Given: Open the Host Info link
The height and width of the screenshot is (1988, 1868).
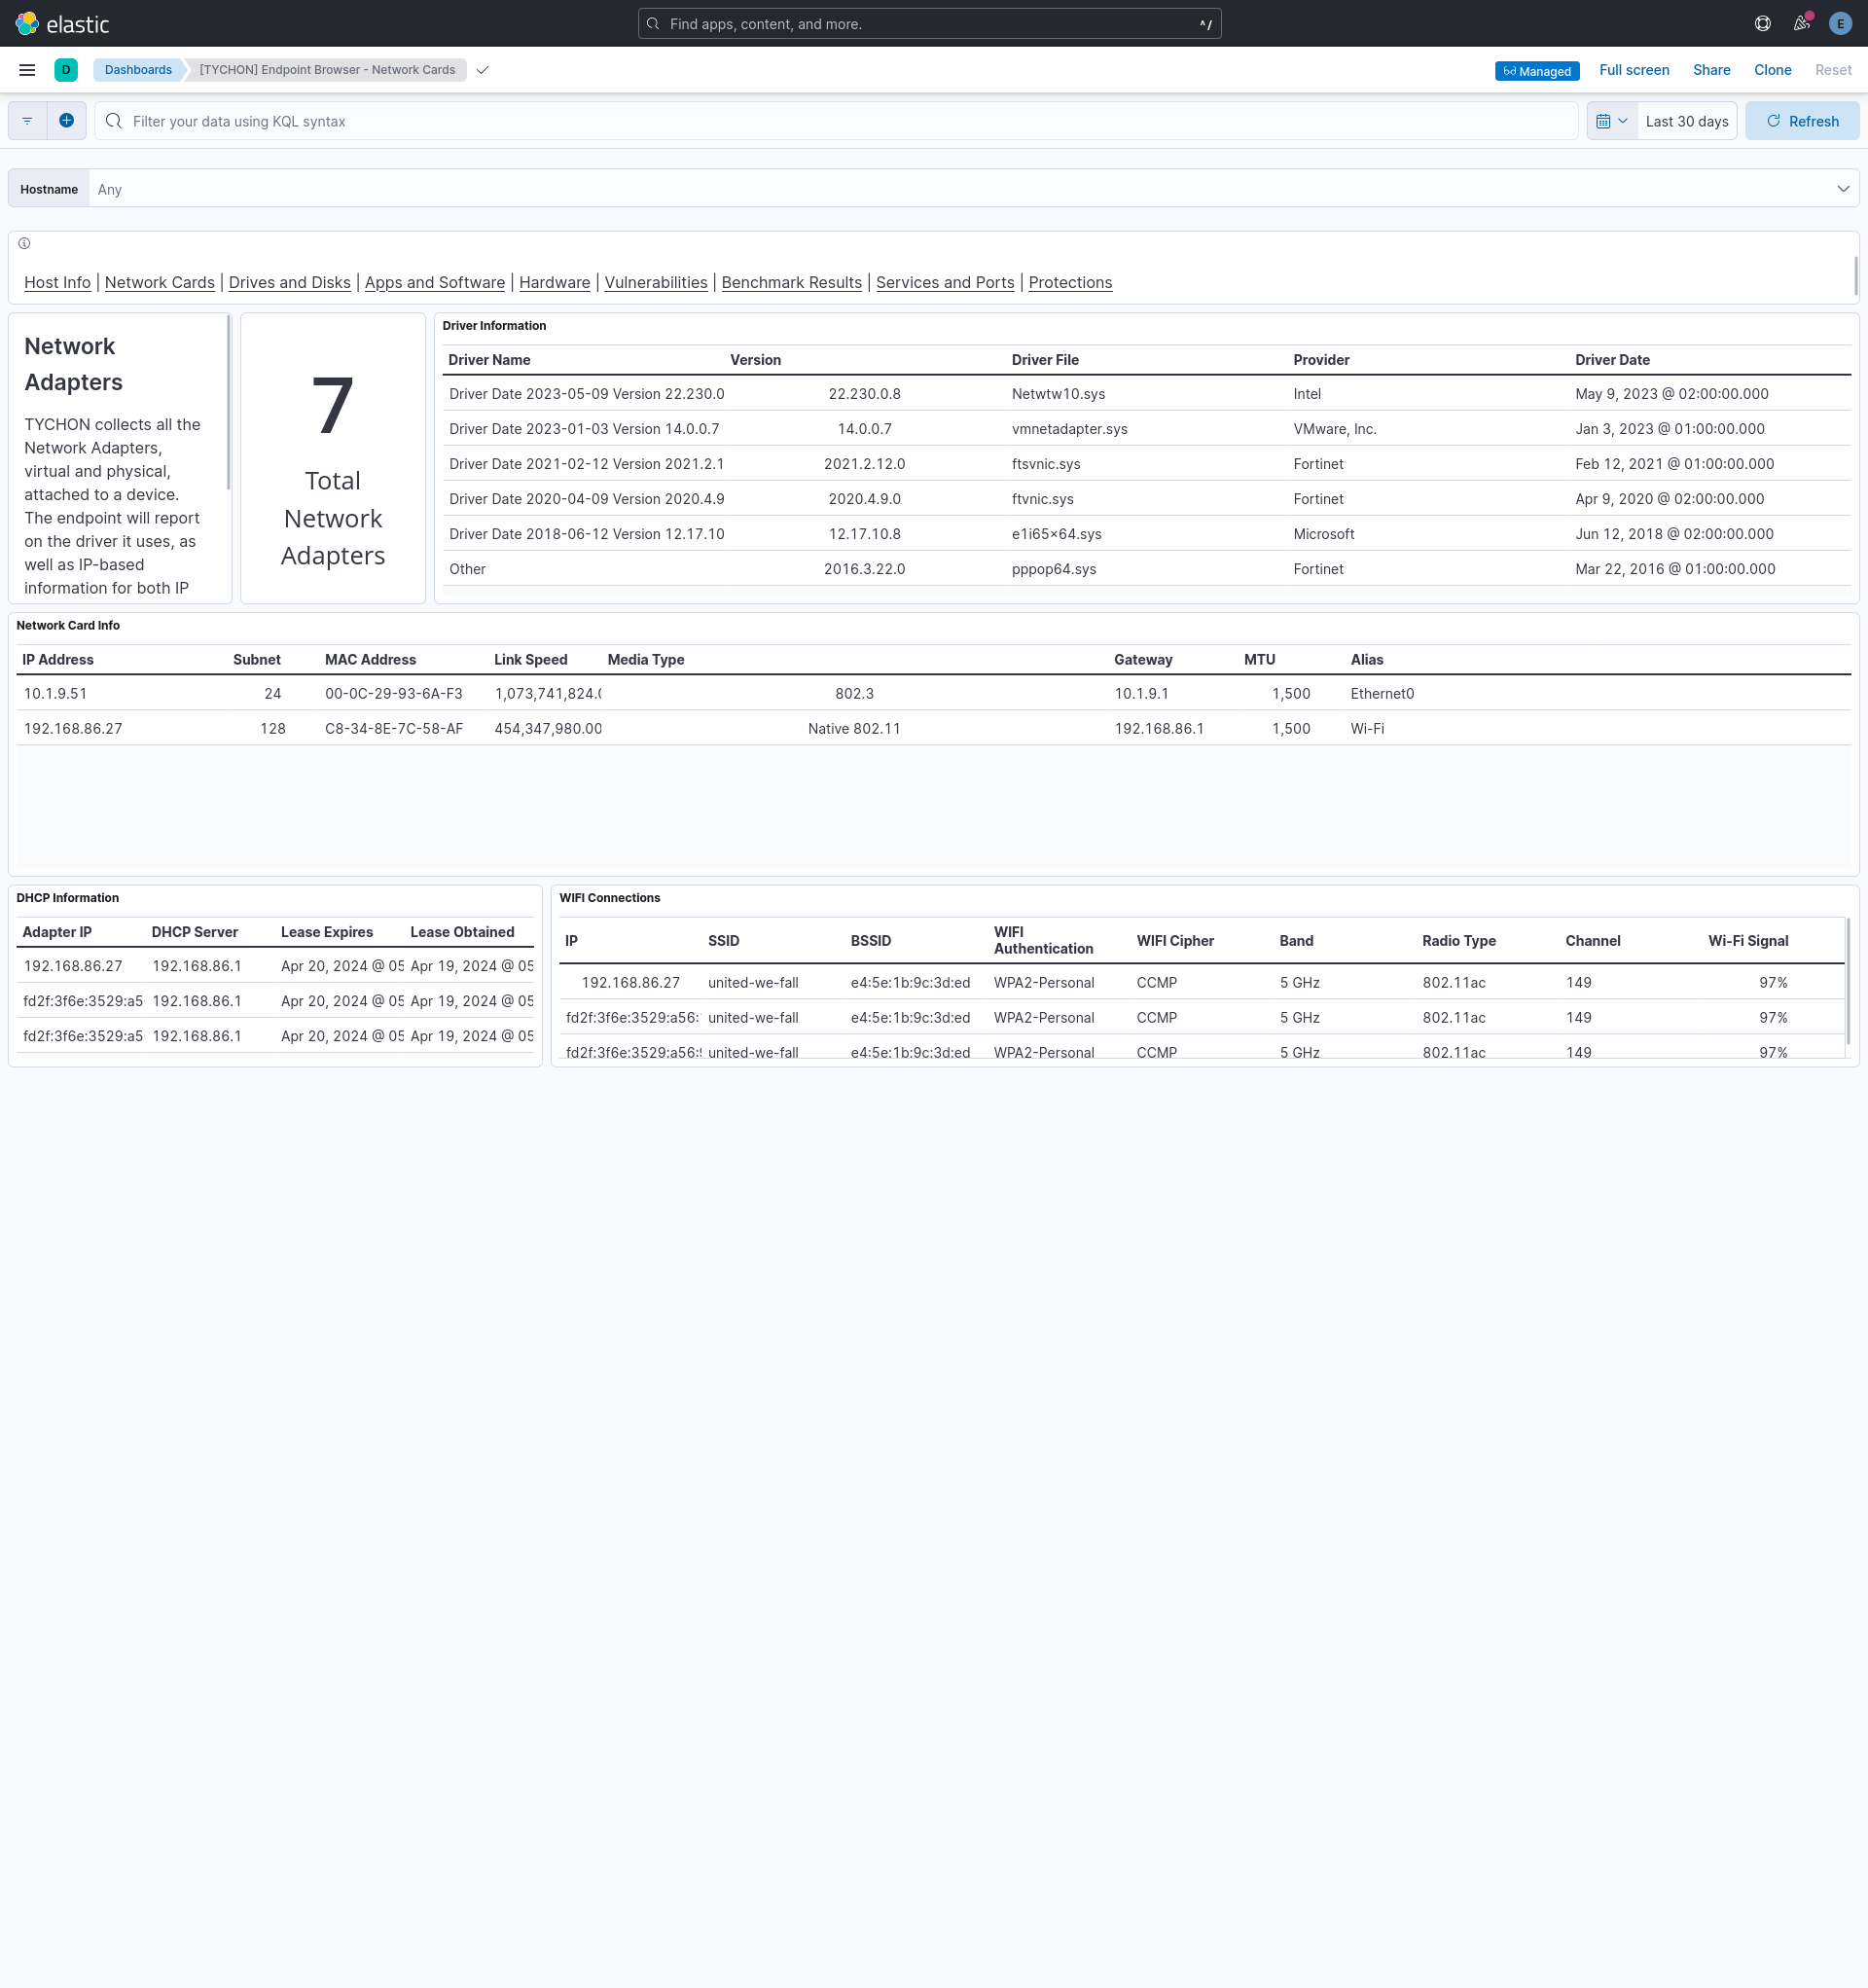Looking at the screenshot, I should coord(57,282).
